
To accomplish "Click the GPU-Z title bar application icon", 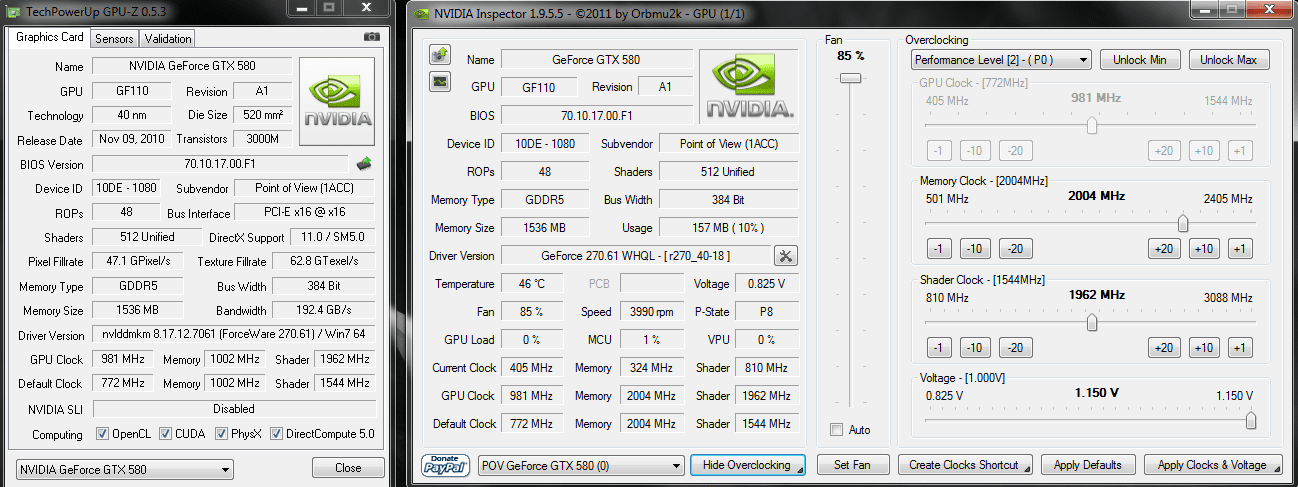I will (x=15, y=10).
